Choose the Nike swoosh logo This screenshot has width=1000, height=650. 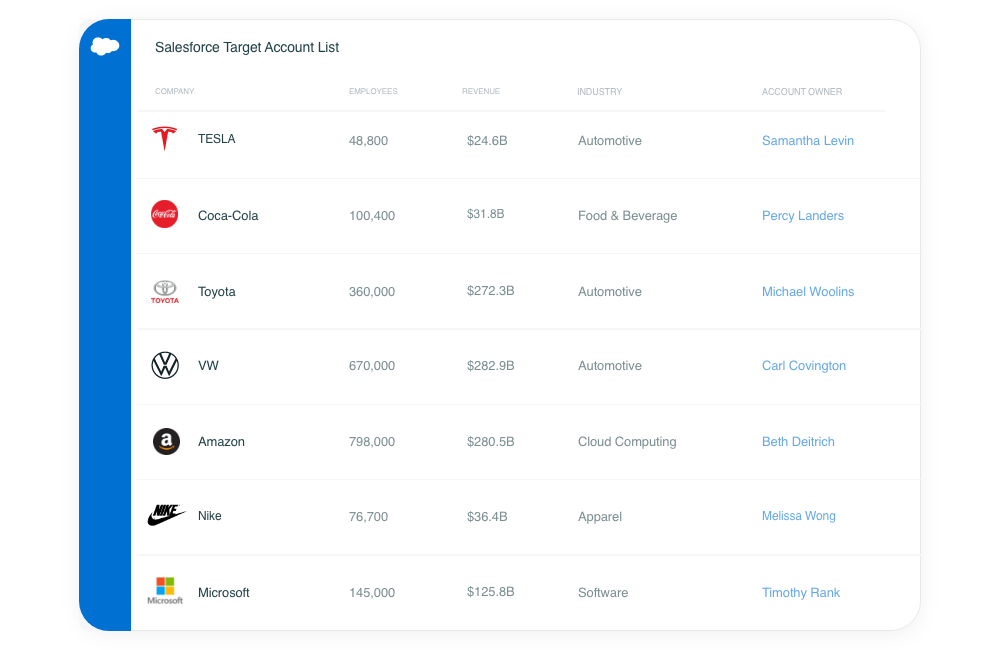click(x=166, y=515)
